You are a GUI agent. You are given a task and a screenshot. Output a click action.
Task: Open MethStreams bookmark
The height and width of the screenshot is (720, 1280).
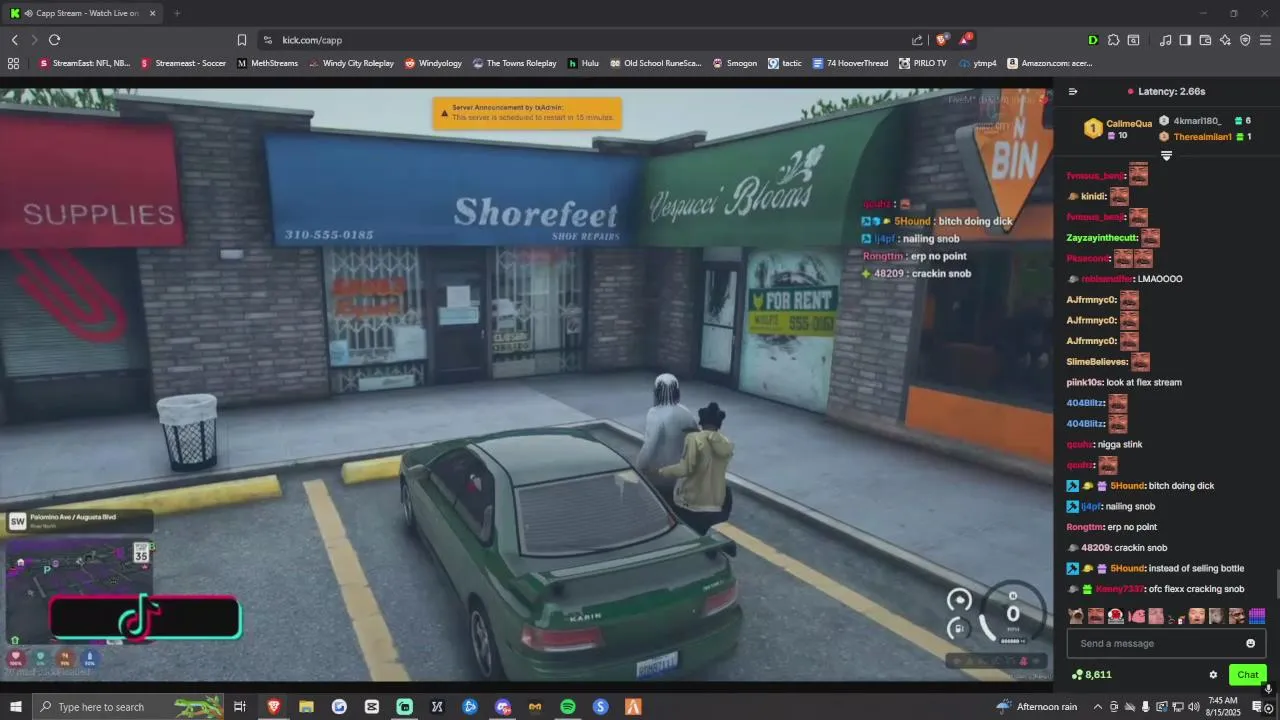(x=268, y=63)
